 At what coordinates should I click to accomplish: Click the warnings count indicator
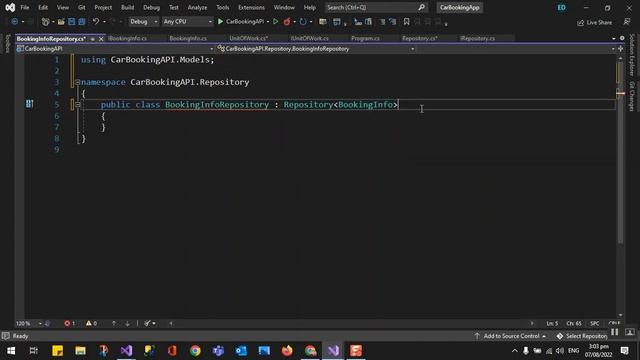91,323
